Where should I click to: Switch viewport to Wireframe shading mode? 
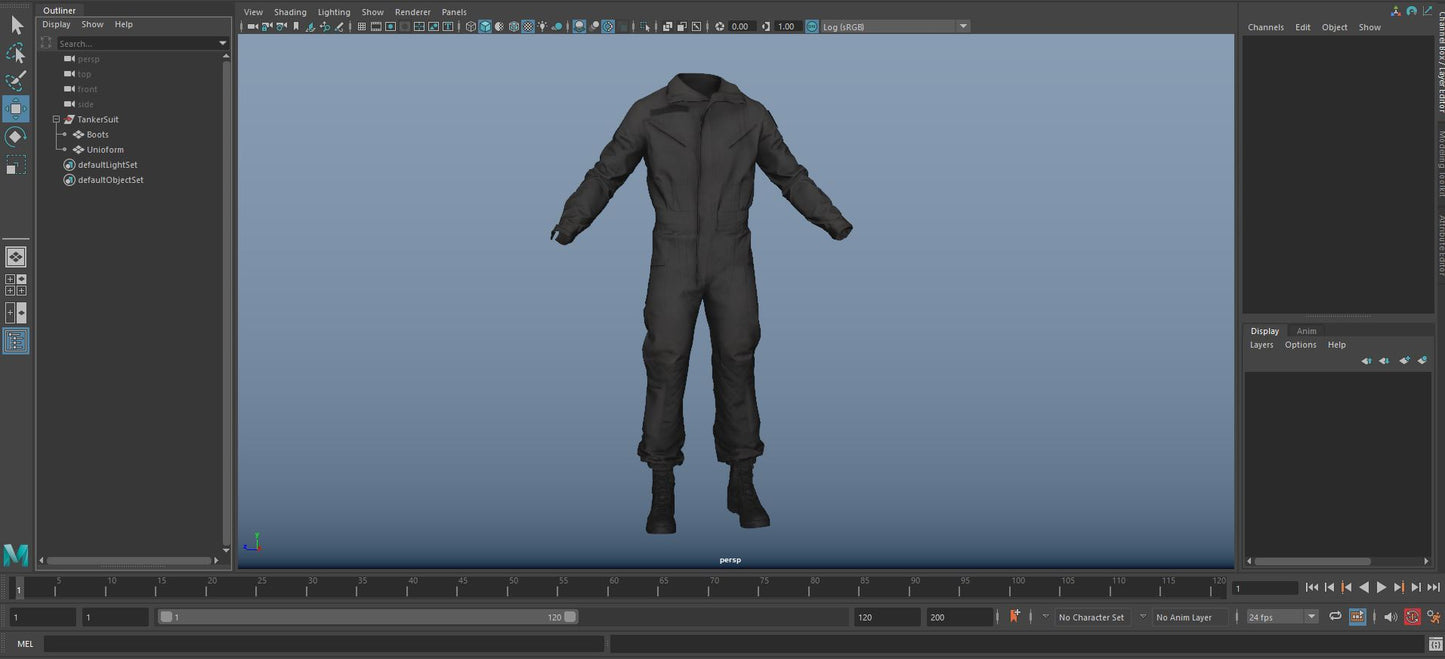tap(470, 26)
